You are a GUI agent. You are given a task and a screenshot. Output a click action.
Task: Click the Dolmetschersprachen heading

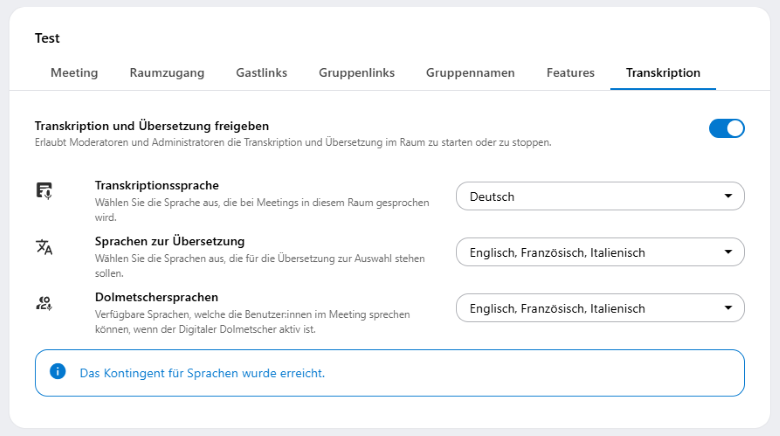[x=156, y=297]
